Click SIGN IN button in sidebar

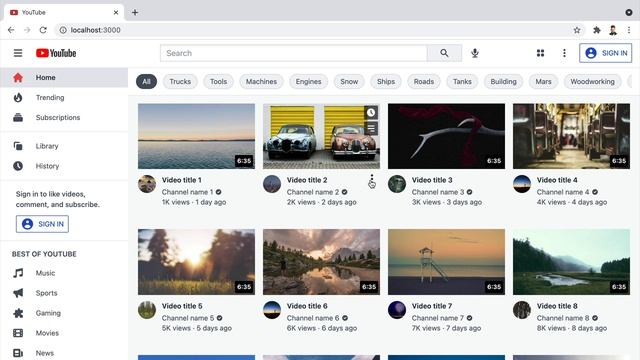(42, 224)
